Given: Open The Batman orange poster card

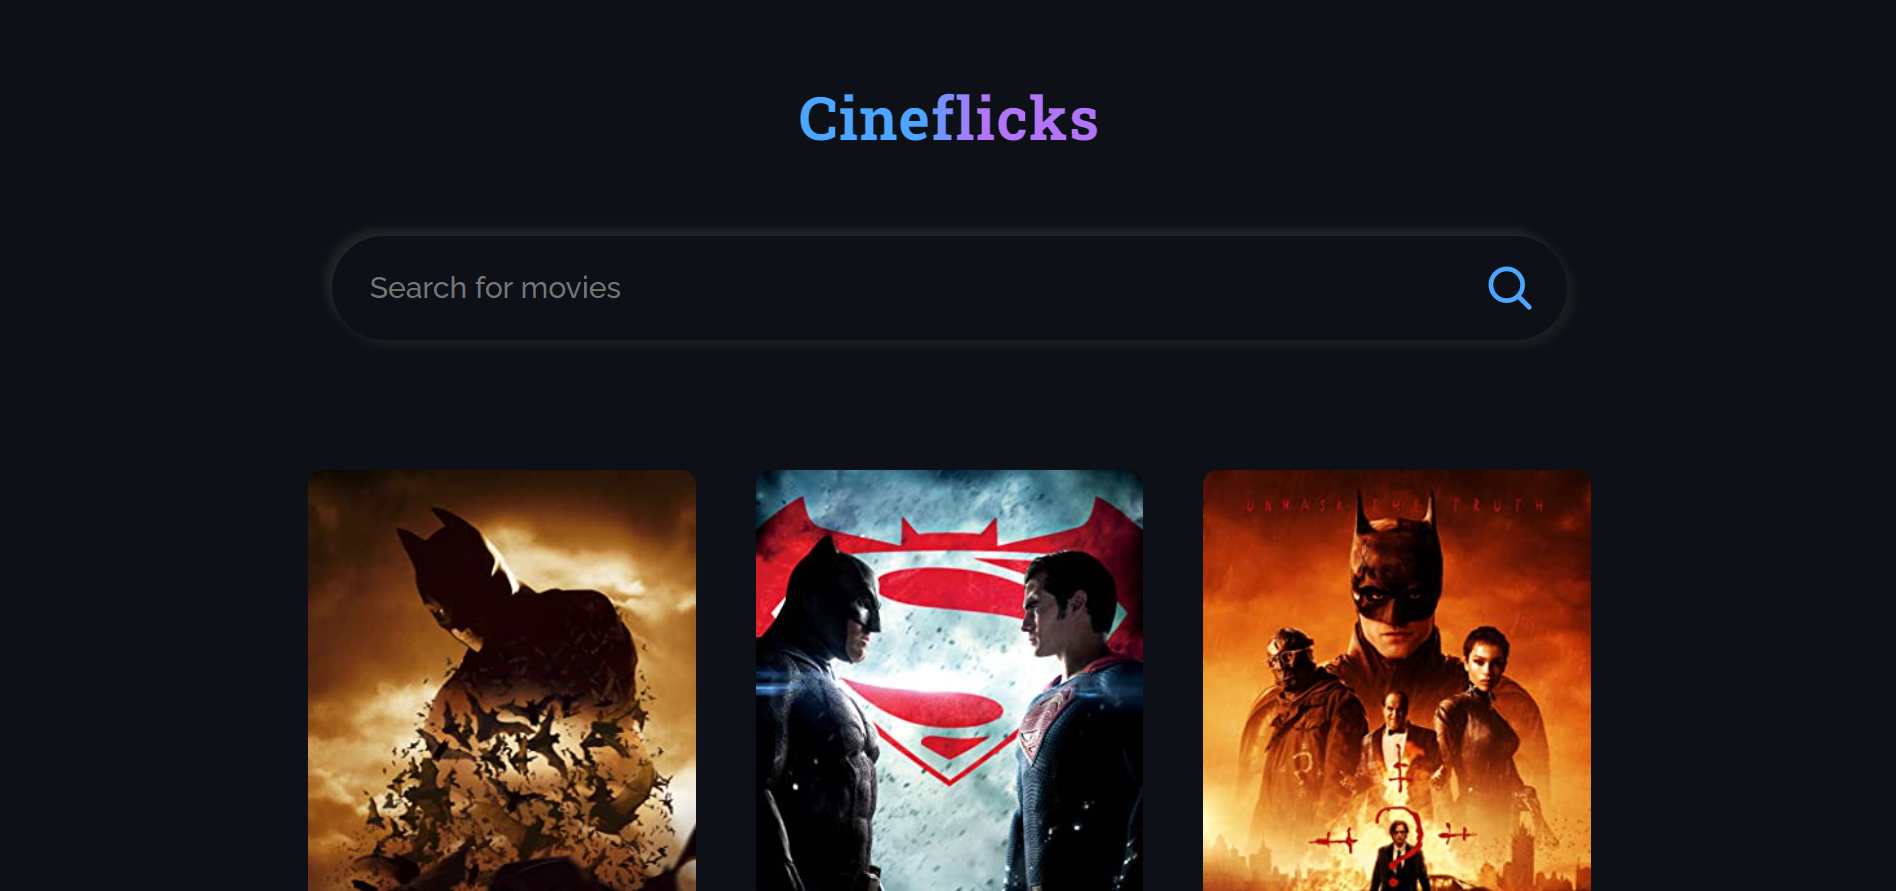Looking at the screenshot, I should [x=1397, y=680].
